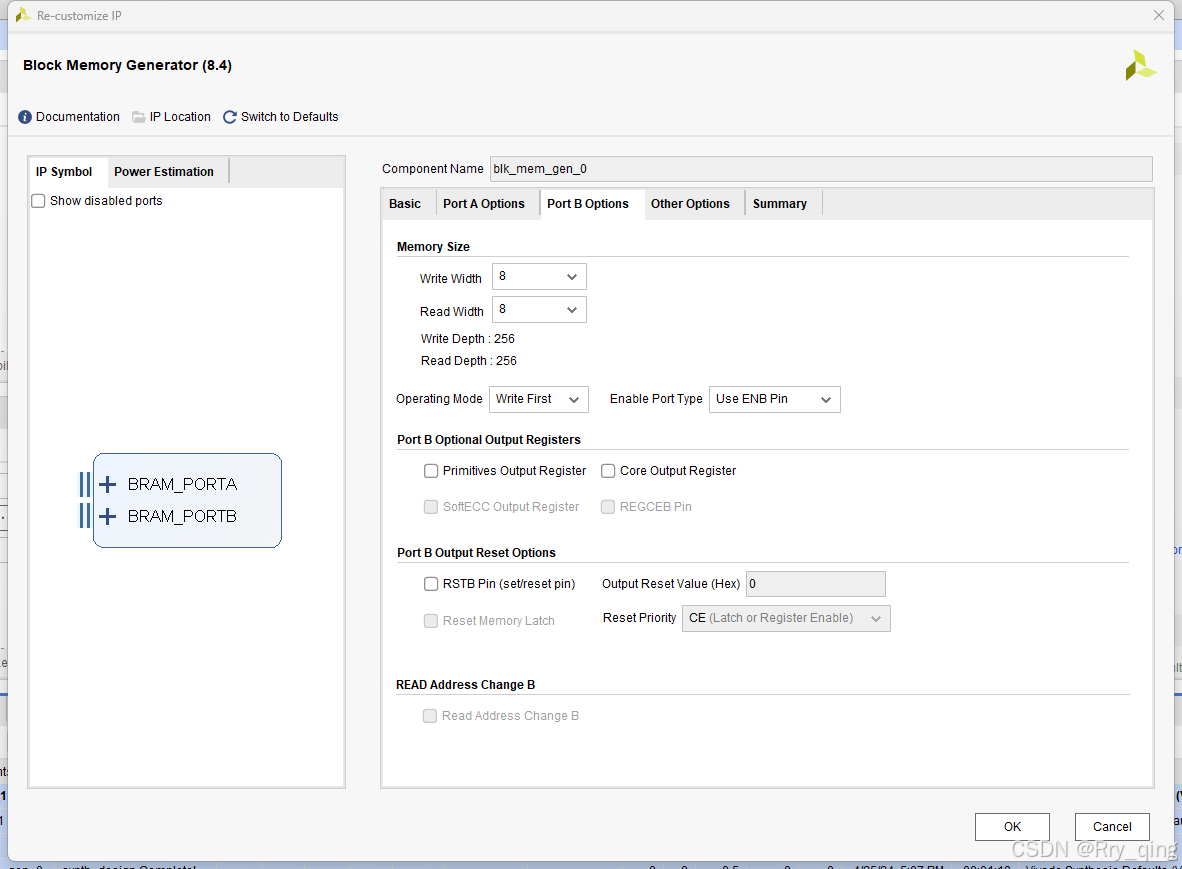Screen dimensions: 1182x869
Task: Click the Output Reset Value (Hex) field
Action: [x=816, y=584]
